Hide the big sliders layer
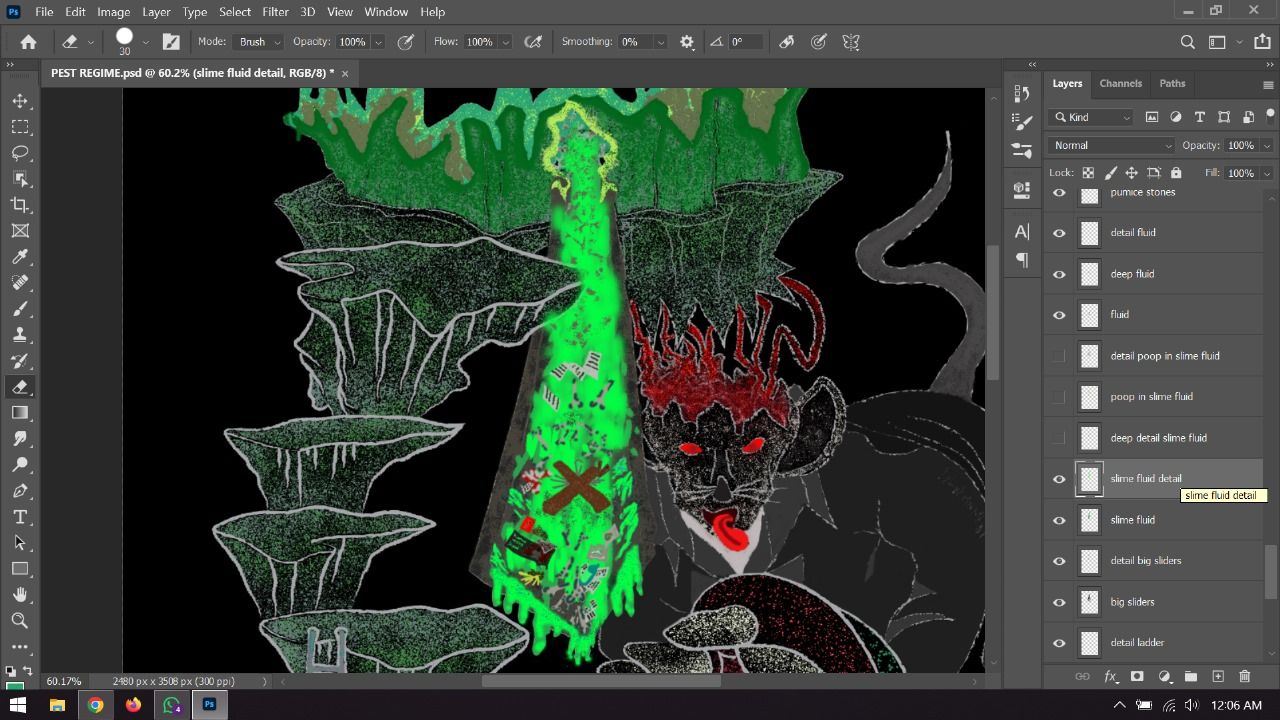Screen dimensions: 1280x720 pos(1059,602)
